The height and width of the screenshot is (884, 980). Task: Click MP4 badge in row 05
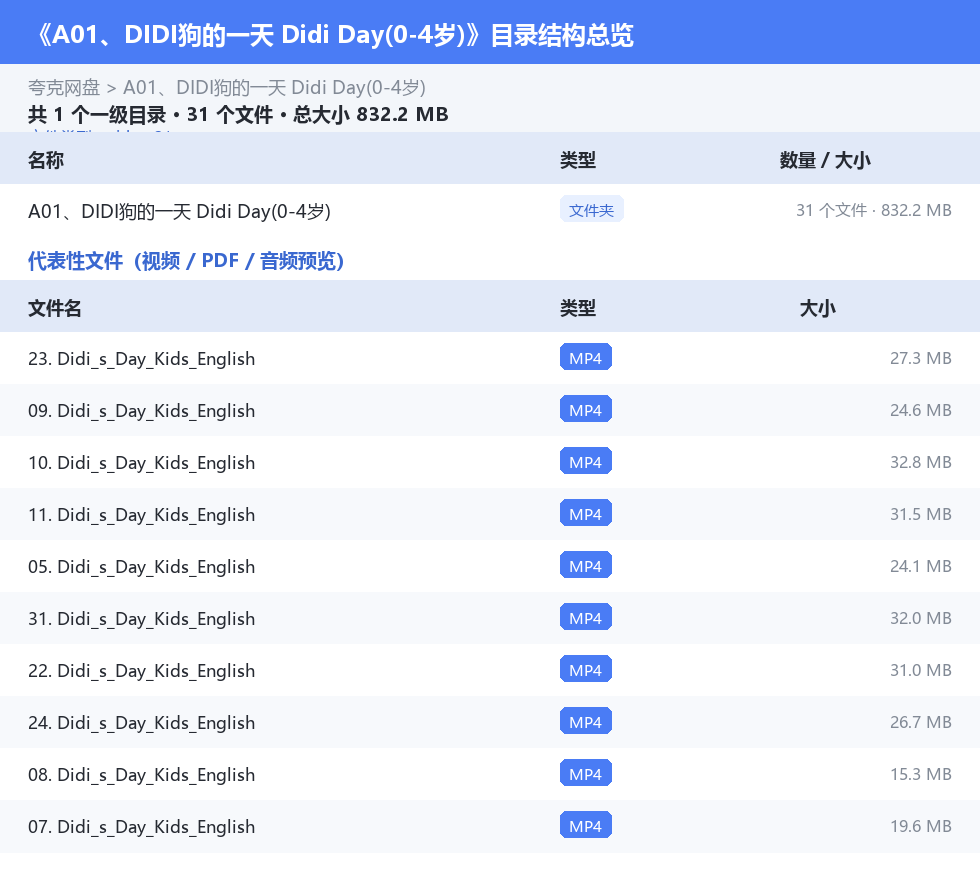point(586,565)
